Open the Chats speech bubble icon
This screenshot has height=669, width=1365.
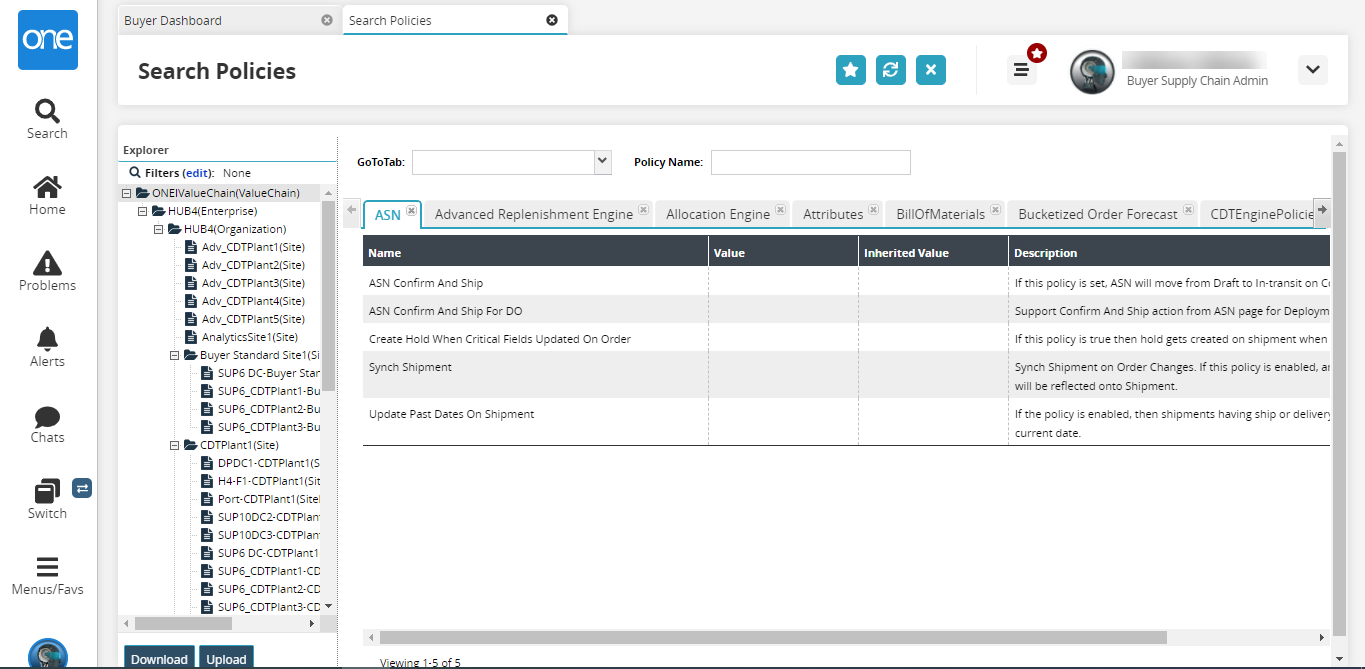[47, 416]
